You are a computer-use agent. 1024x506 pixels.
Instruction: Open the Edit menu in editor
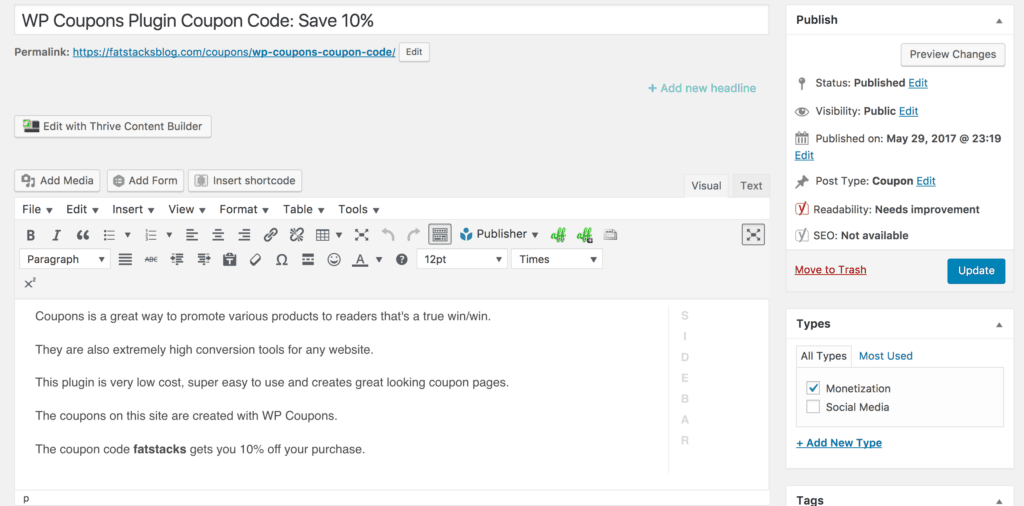(x=82, y=210)
